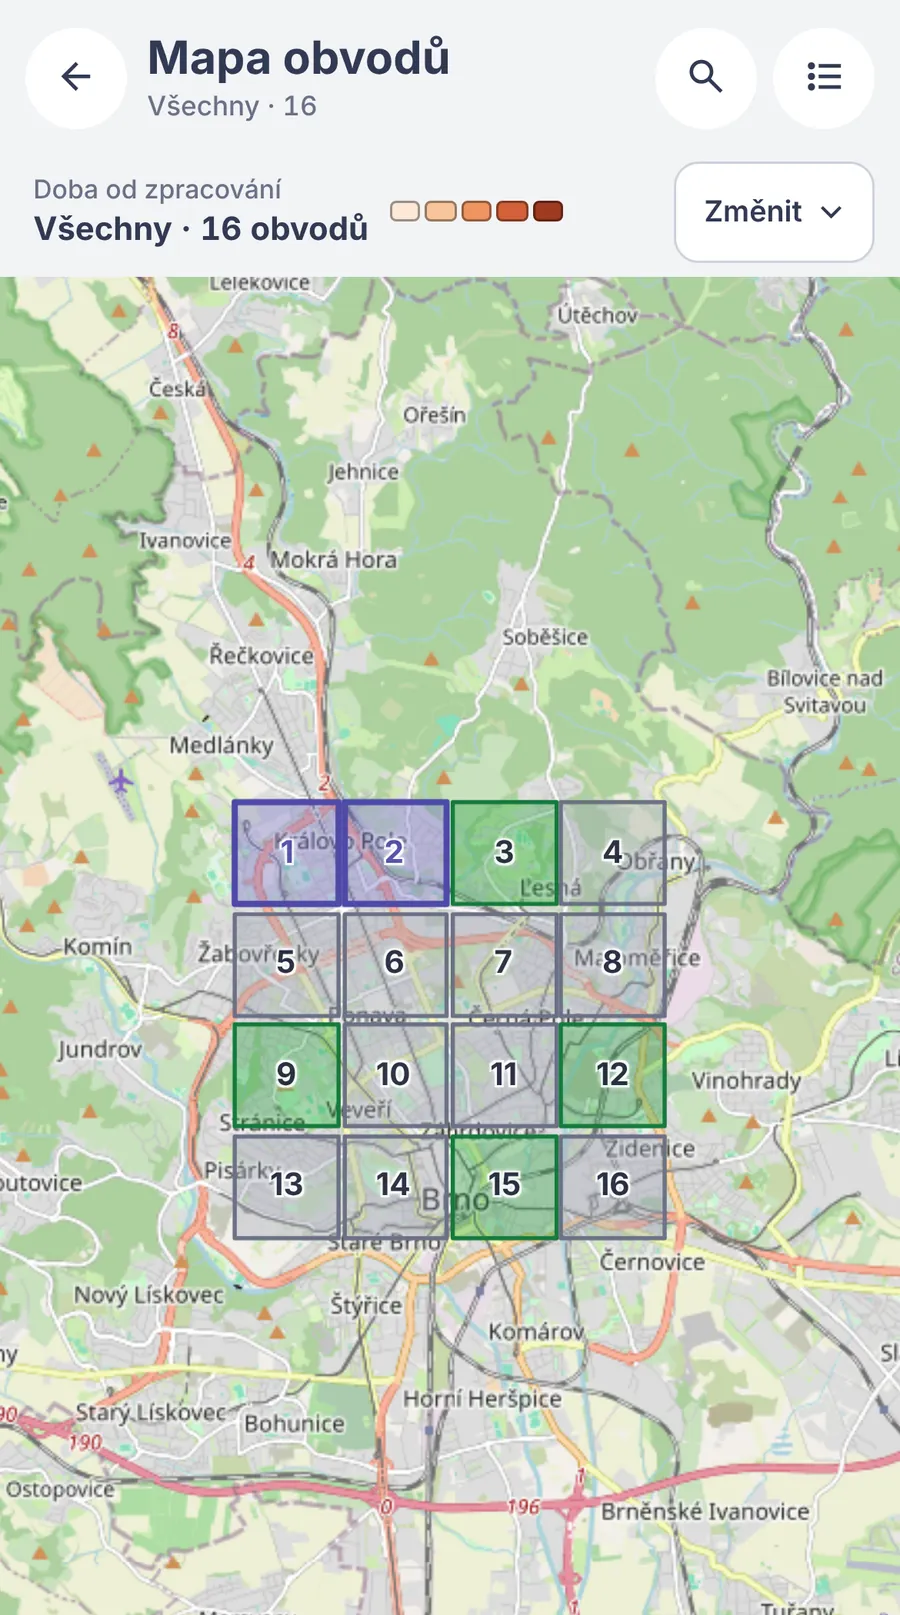Click the Nový Lískovec map label

tap(149, 1295)
